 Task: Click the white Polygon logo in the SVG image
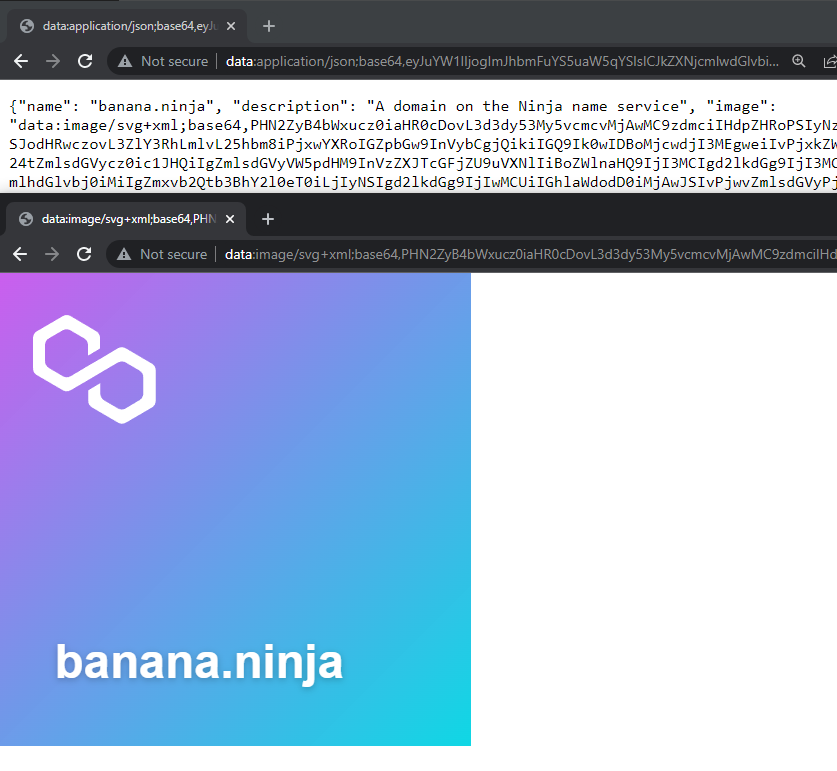(x=94, y=369)
